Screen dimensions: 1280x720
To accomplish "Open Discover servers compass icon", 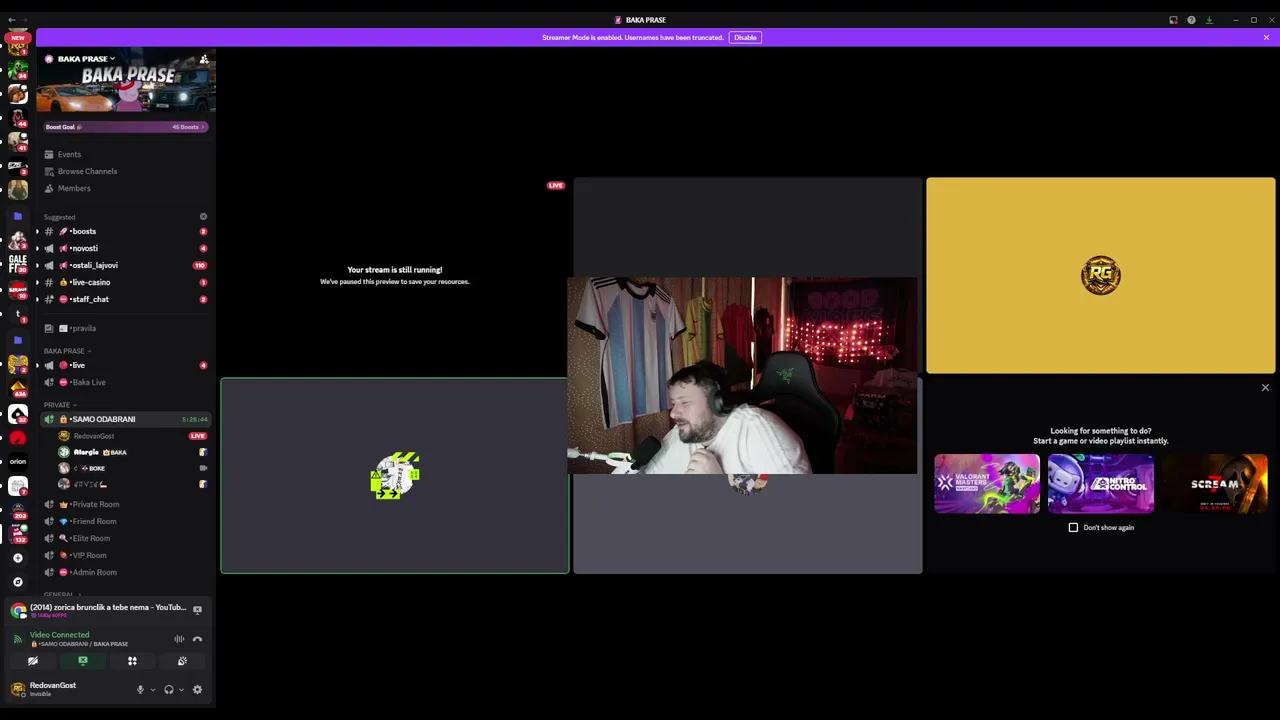I will tap(17, 581).
